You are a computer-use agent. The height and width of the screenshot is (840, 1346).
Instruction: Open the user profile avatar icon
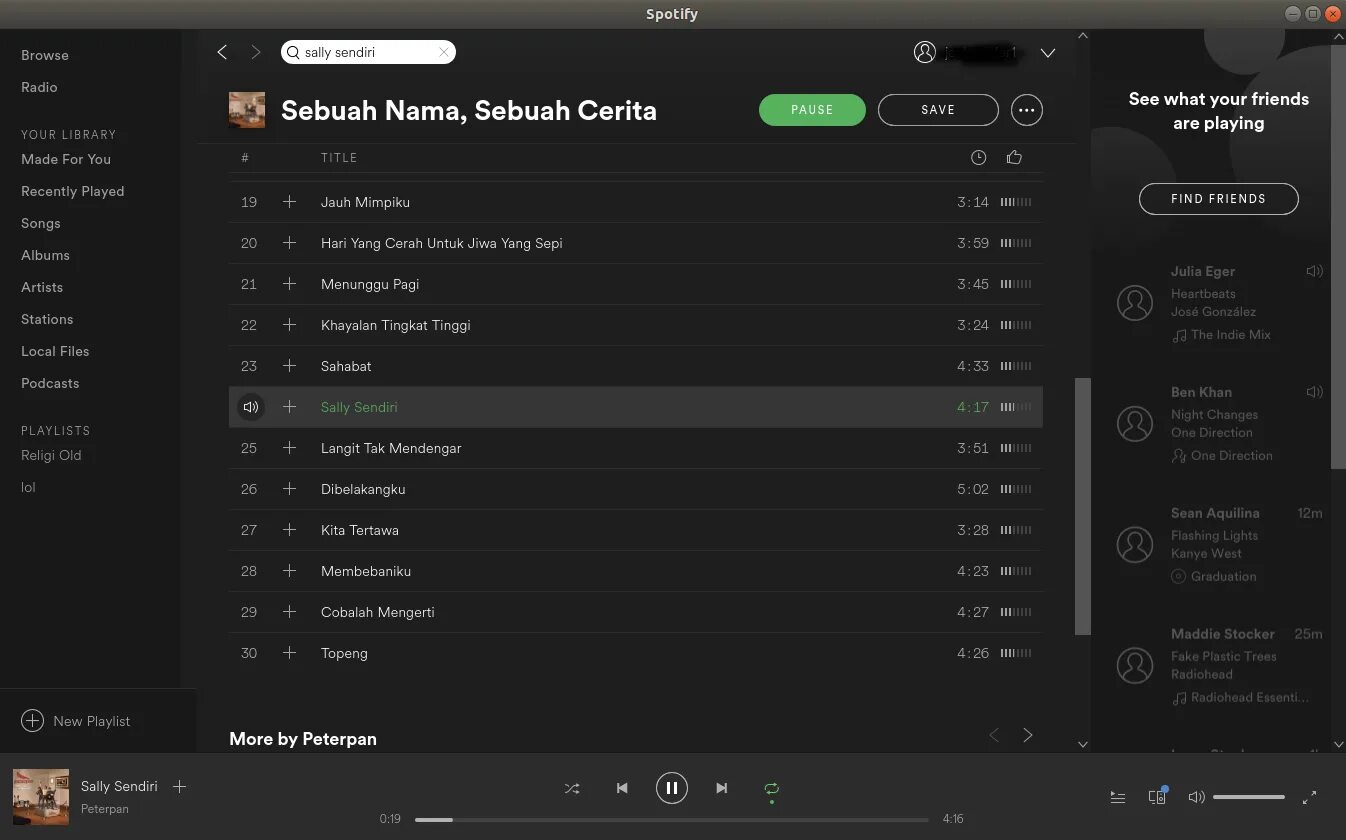(x=924, y=52)
